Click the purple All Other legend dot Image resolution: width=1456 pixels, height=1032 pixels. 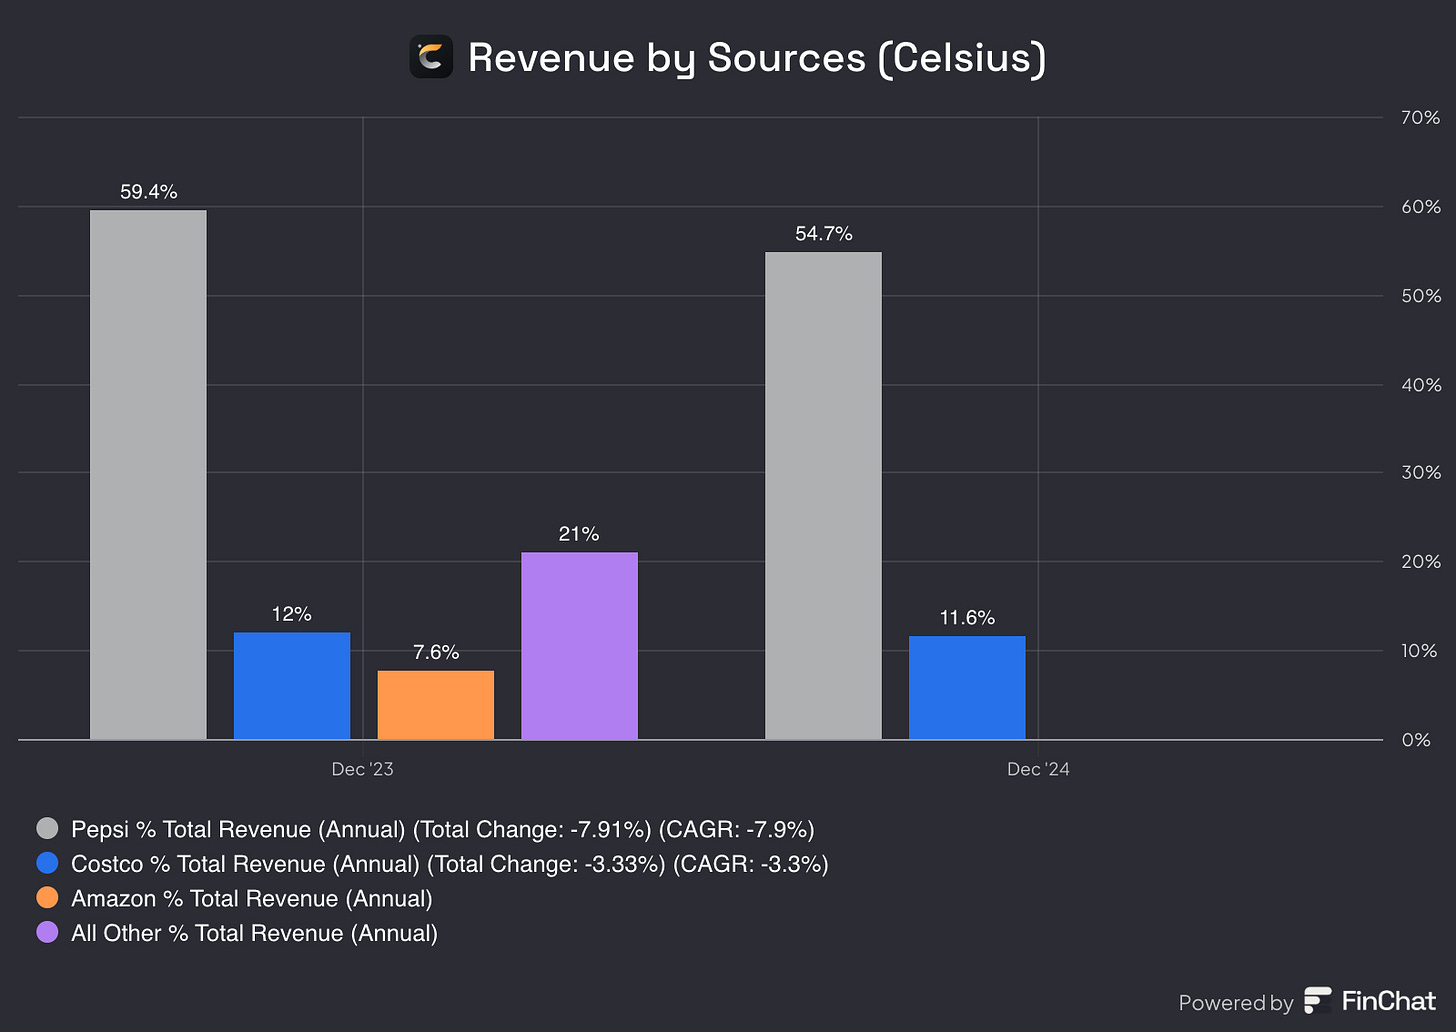point(47,932)
